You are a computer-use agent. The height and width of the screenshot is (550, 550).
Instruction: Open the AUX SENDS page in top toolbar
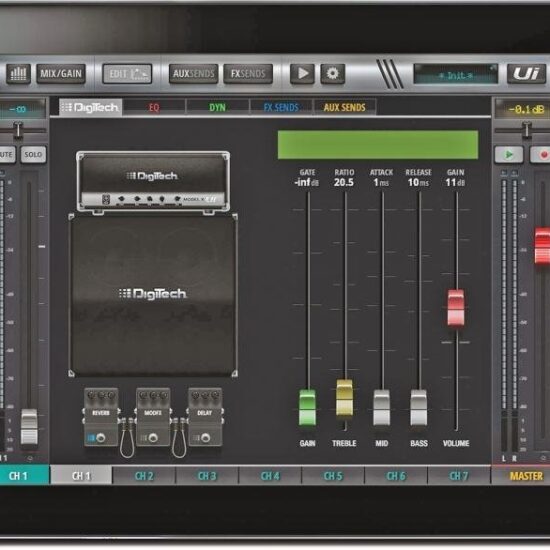(x=194, y=74)
